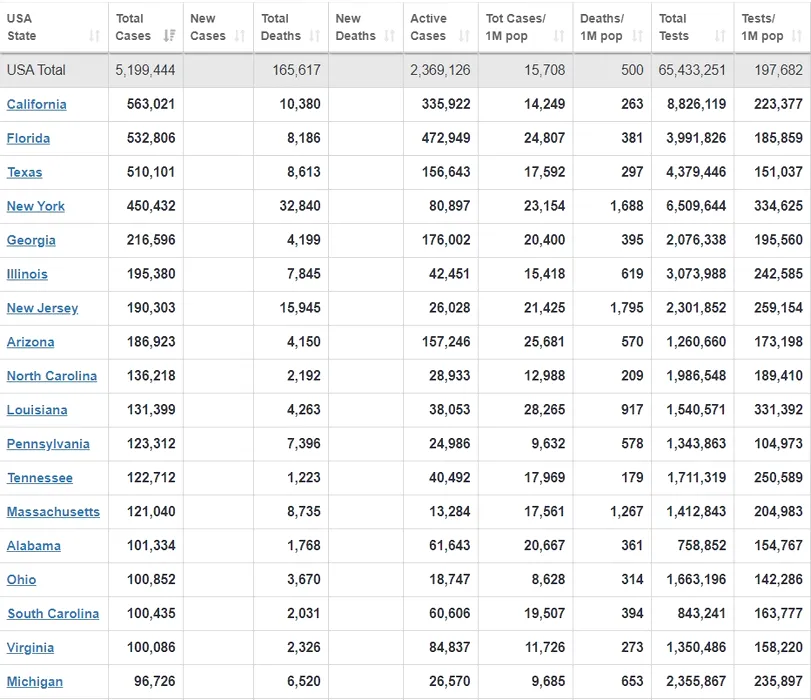Open the New Jersey state page
Screen dimensions: 811x700
[x=42, y=309]
